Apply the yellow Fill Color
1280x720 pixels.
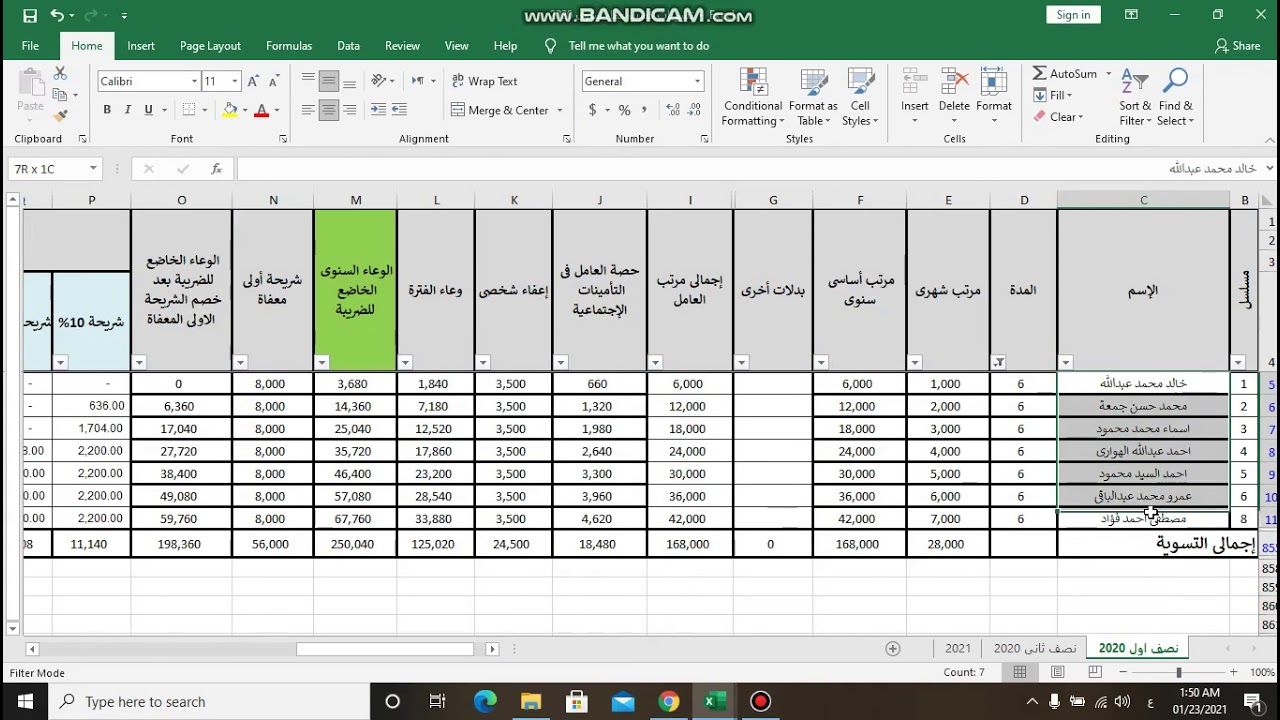pyautogui.click(x=230, y=110)
